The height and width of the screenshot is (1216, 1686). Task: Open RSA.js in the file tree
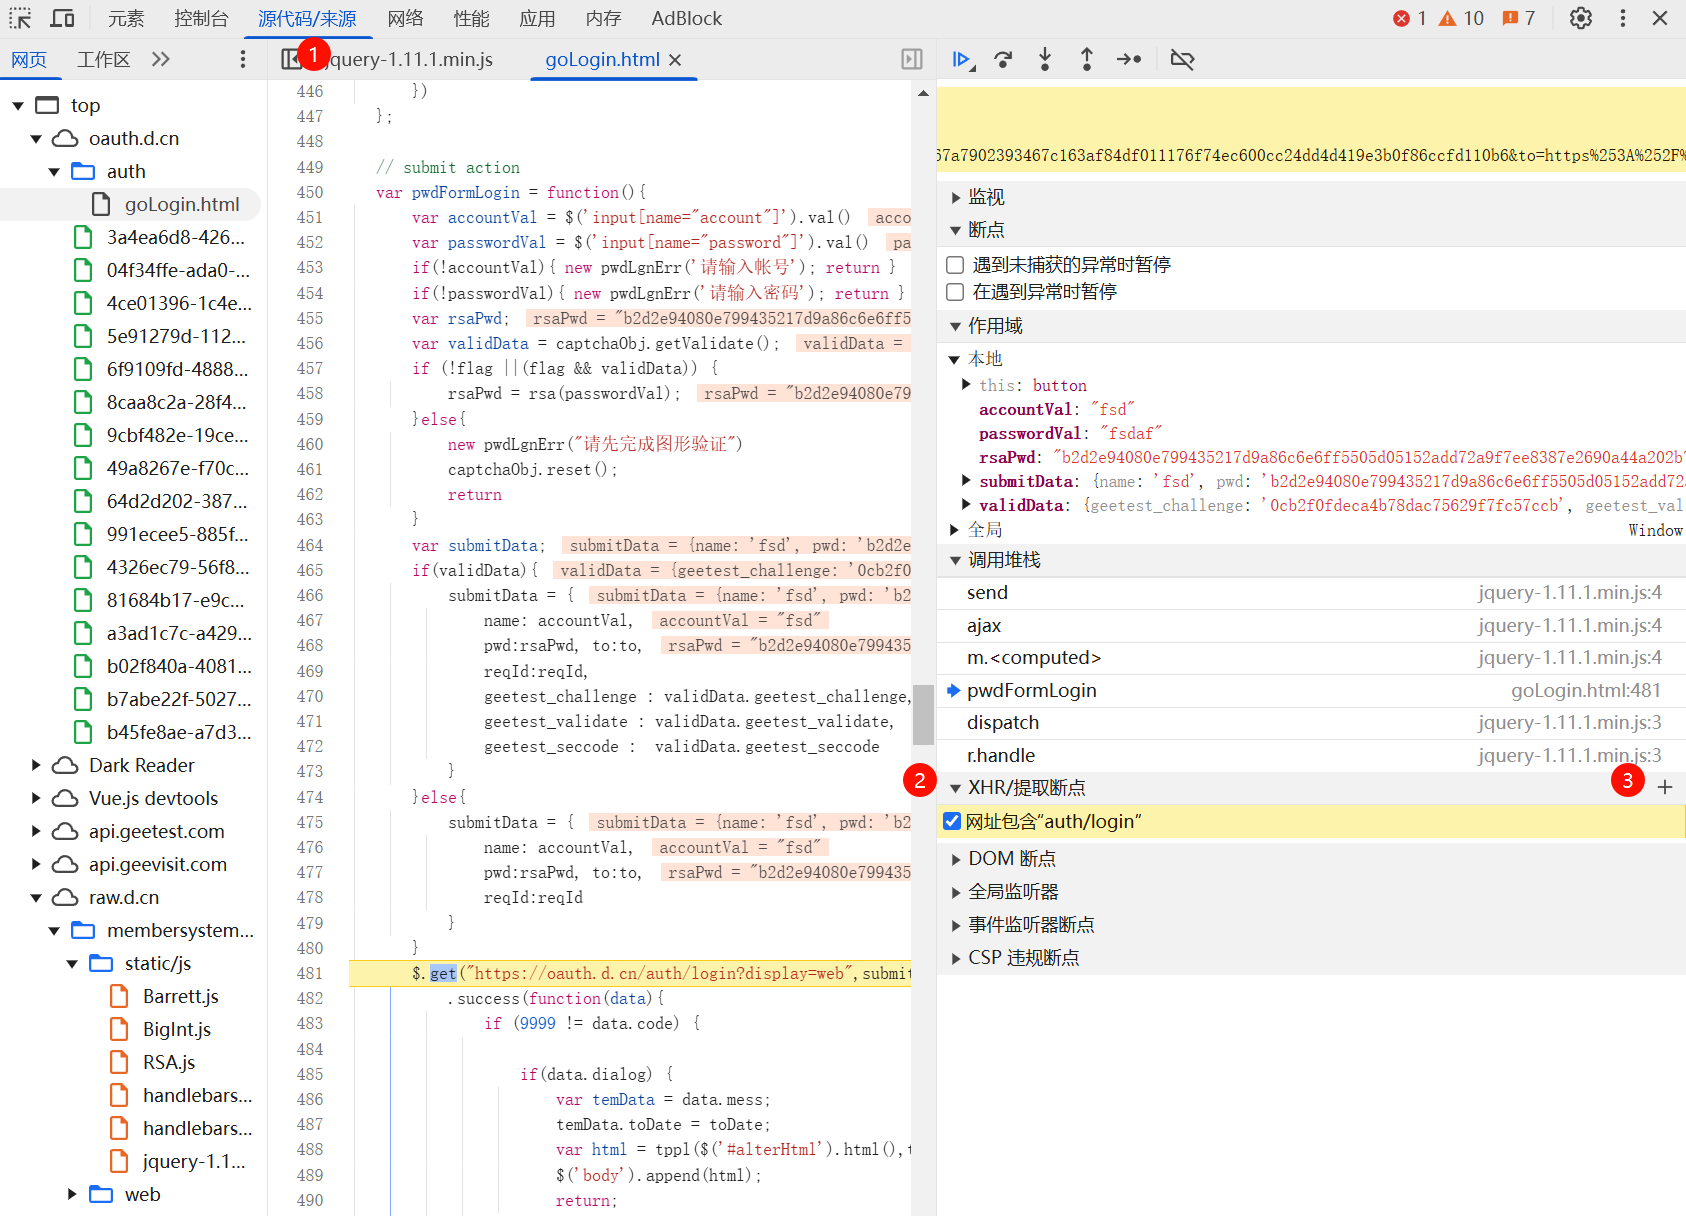coord(168,1062)
